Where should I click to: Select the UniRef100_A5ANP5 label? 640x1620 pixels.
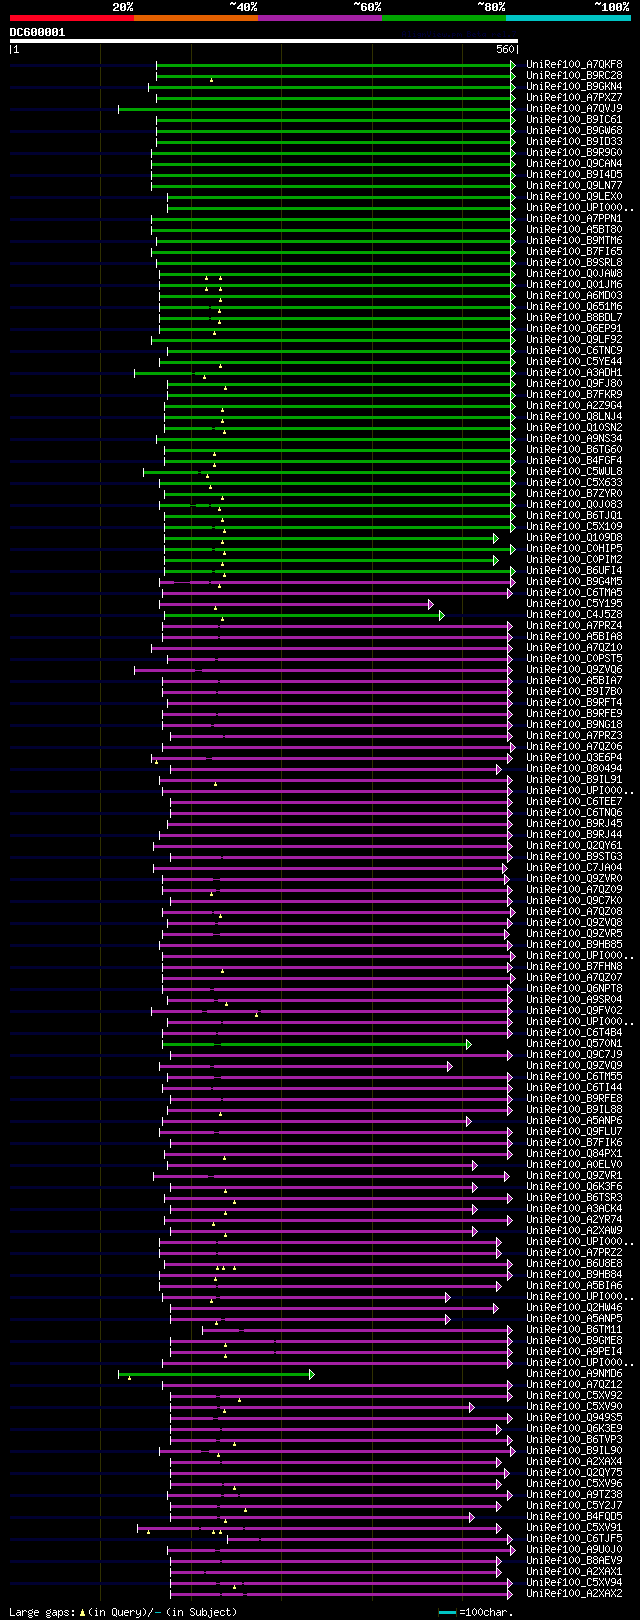(574, 1318)
